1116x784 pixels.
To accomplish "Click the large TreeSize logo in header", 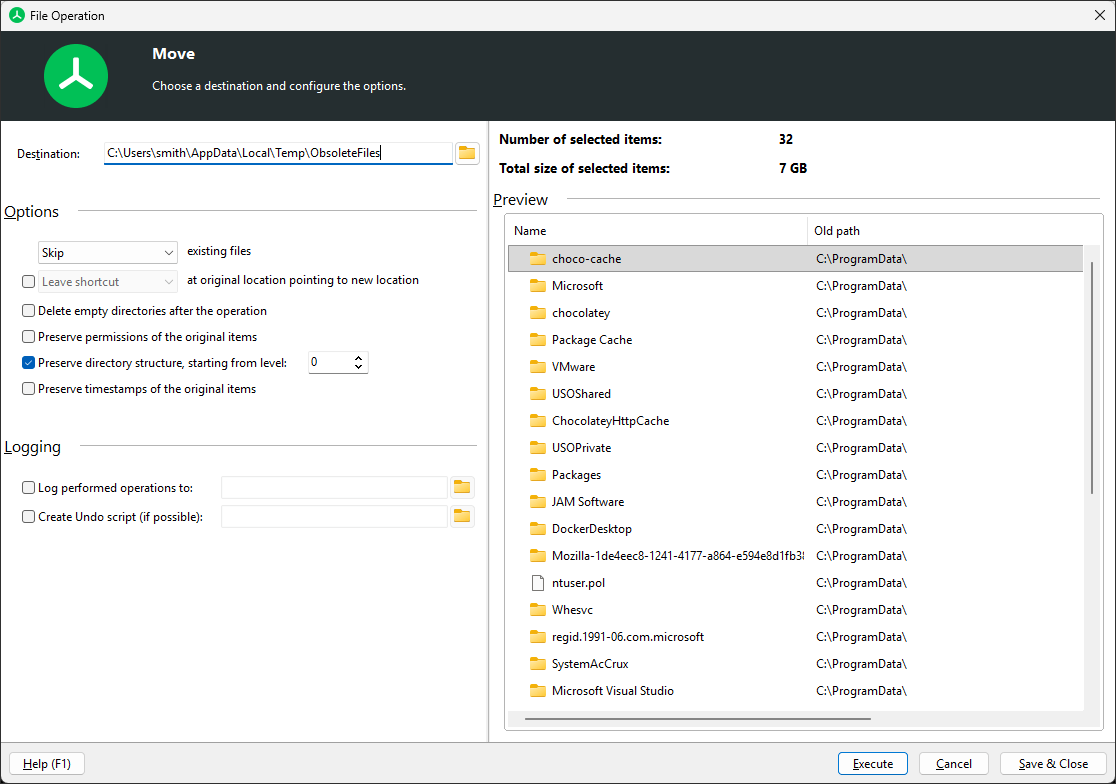I will tap(75, 76).
